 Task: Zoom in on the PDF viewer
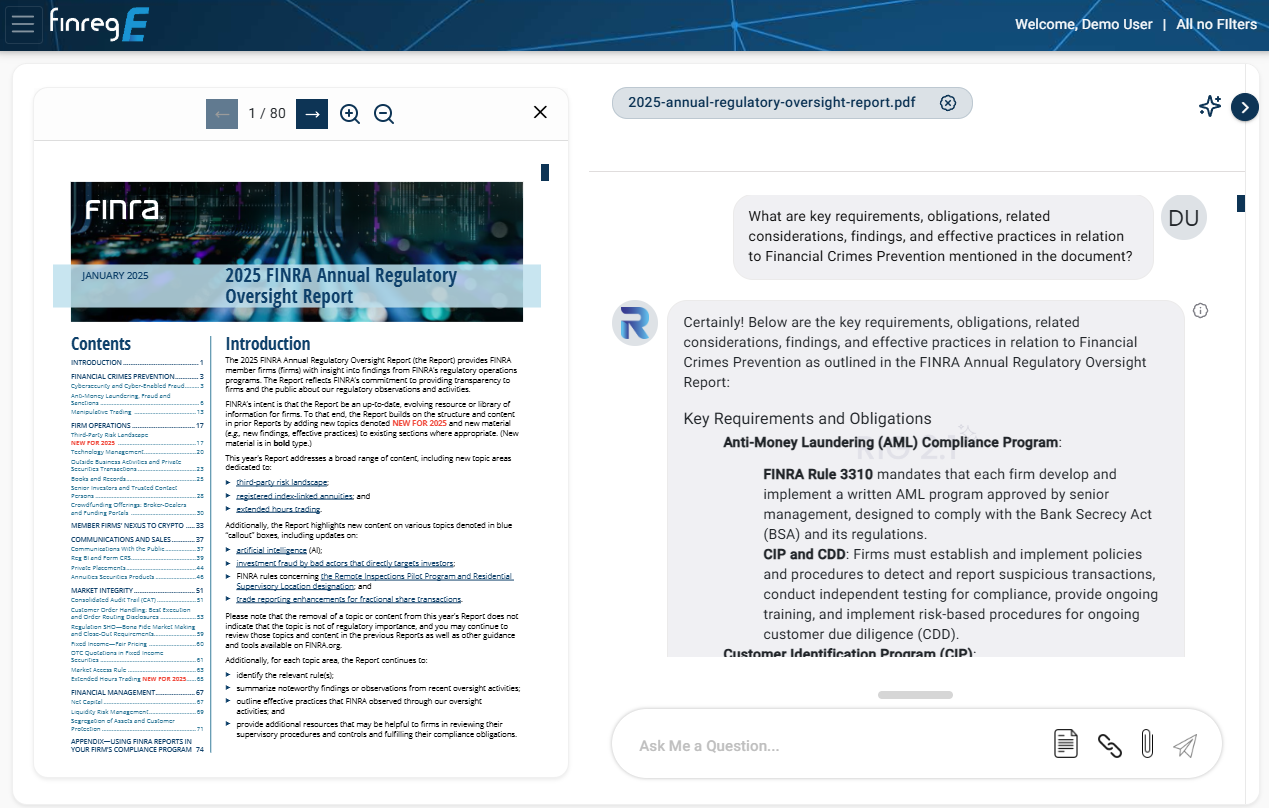click(x=350, y=114)
